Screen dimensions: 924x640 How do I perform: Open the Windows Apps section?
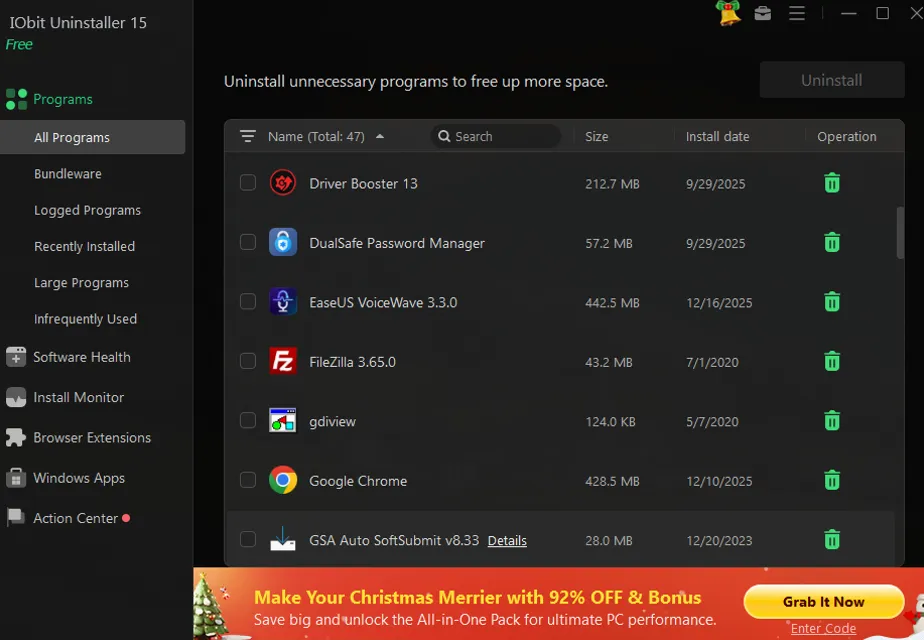tap(79, 478)
